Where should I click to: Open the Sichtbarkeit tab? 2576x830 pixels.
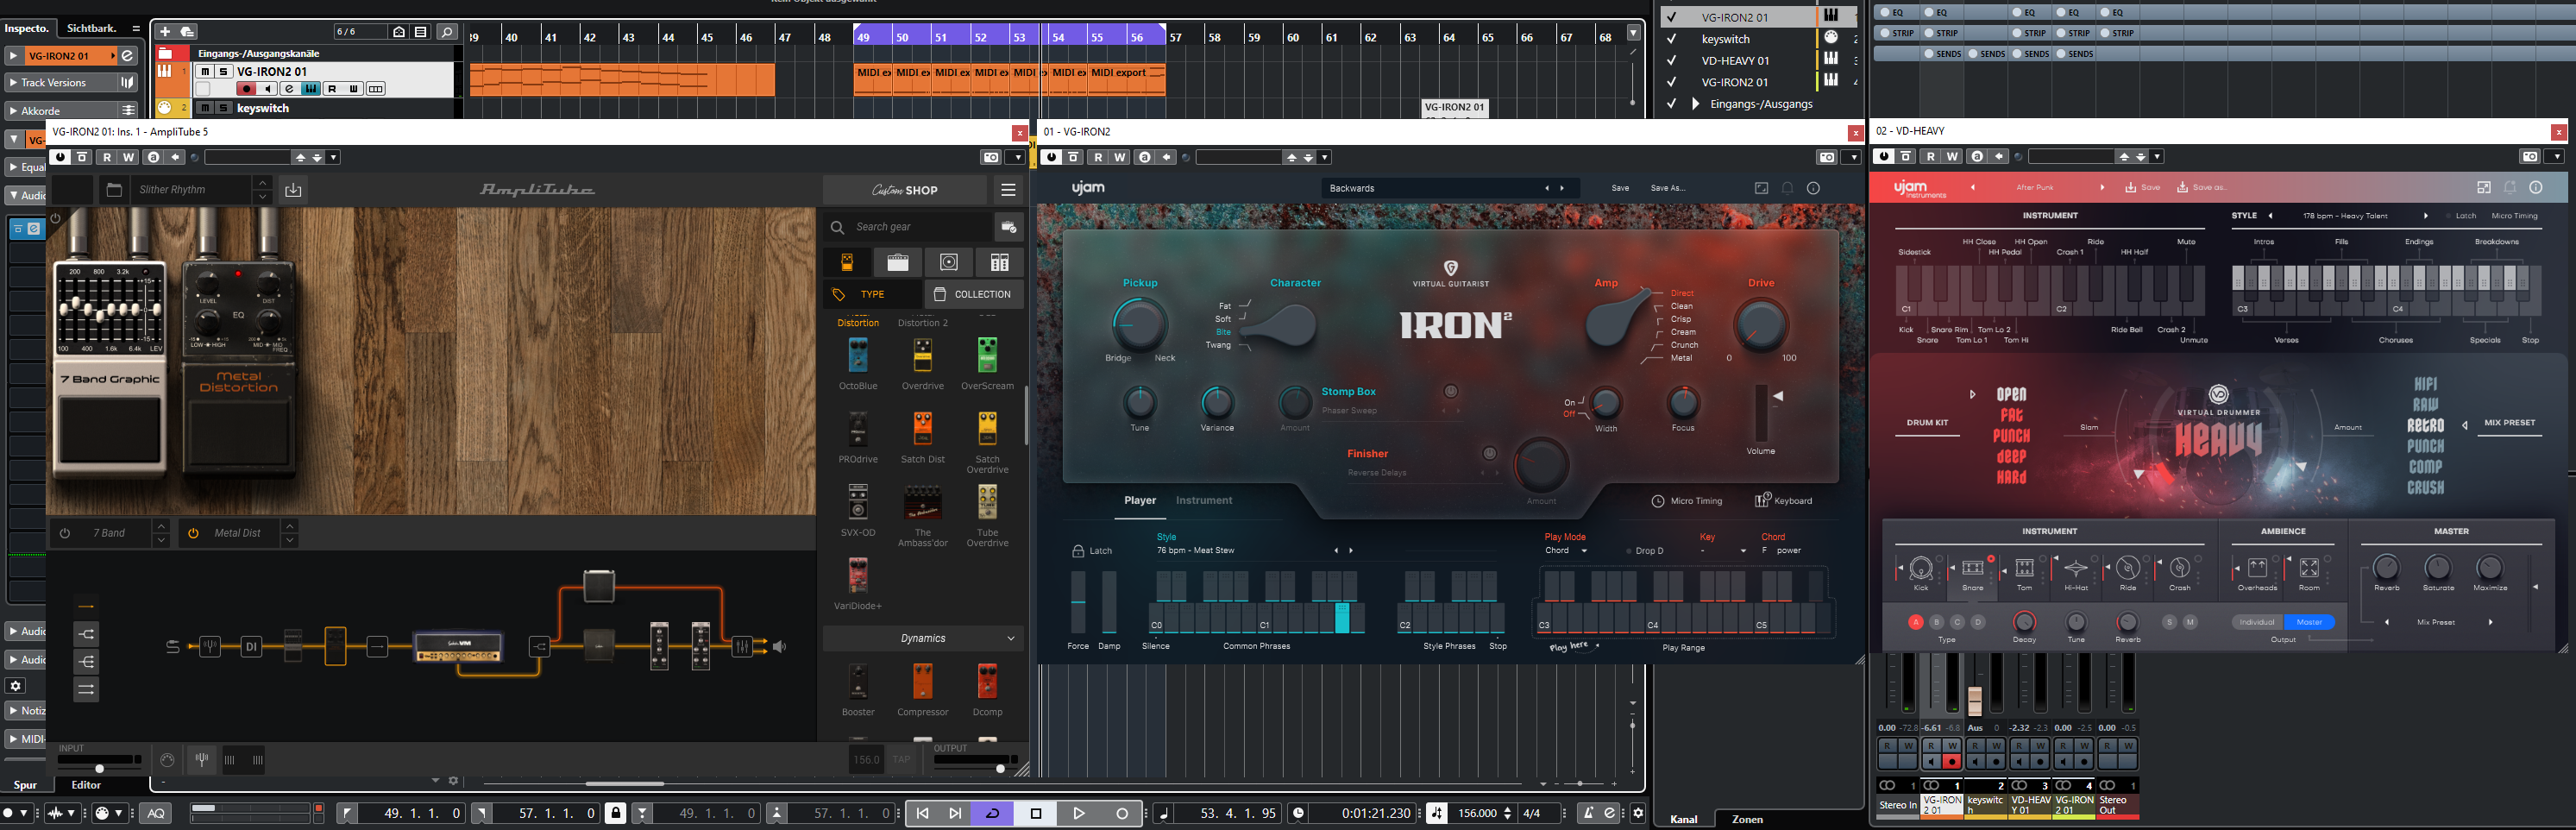(x=91, y=28)
